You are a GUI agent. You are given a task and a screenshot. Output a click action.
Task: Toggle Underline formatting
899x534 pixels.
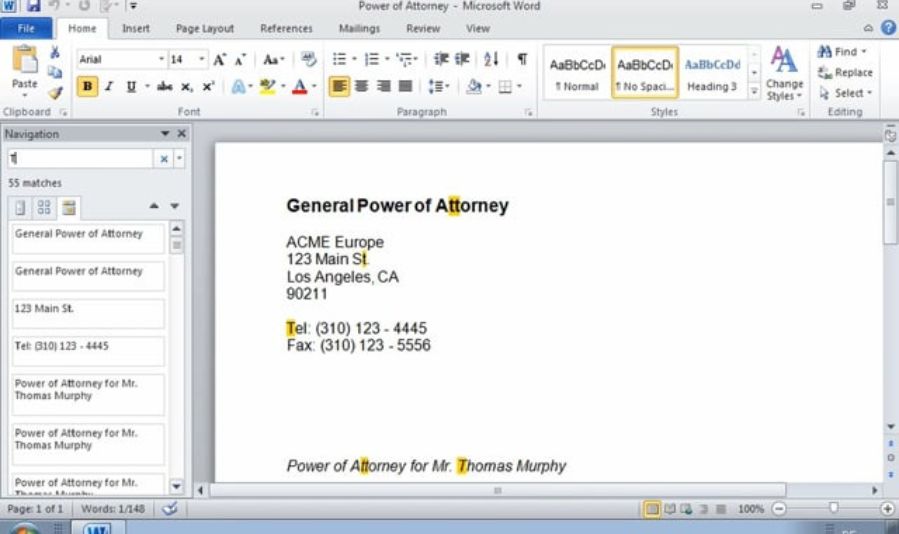[131, 87]
